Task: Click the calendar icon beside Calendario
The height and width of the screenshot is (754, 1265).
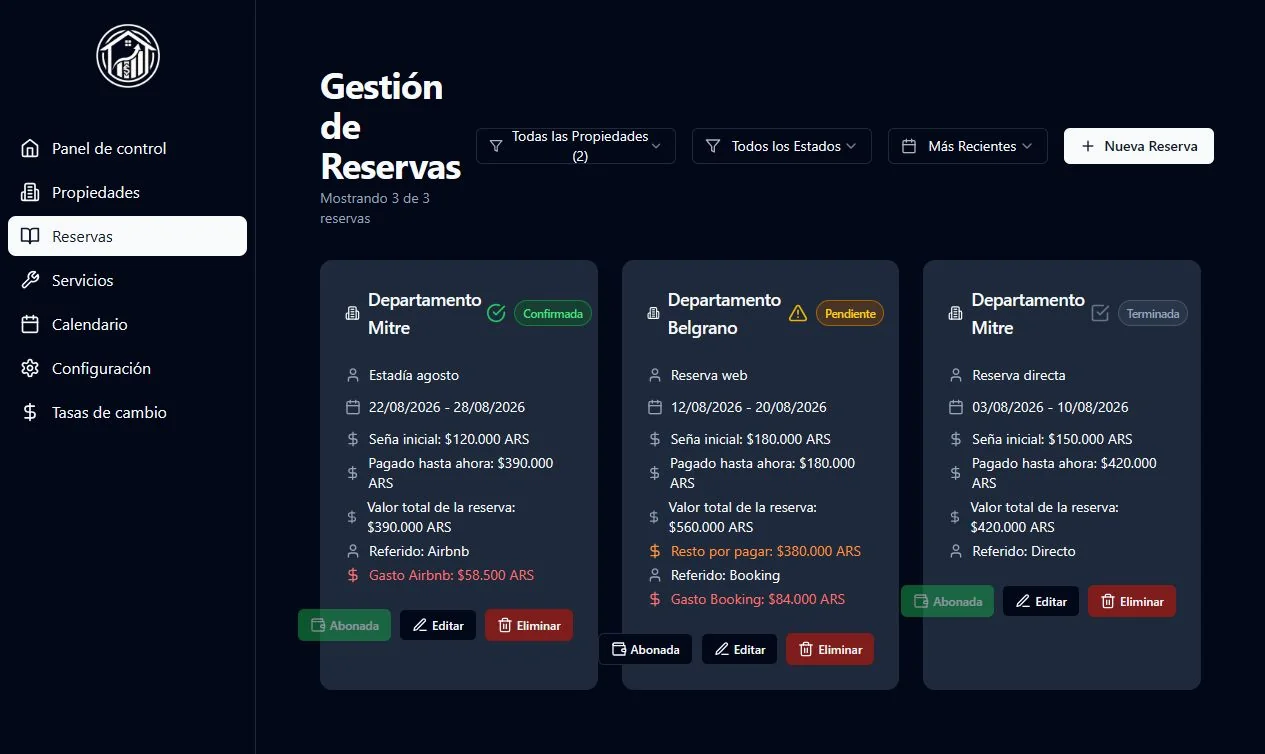Action: click(x=30, y=324)
